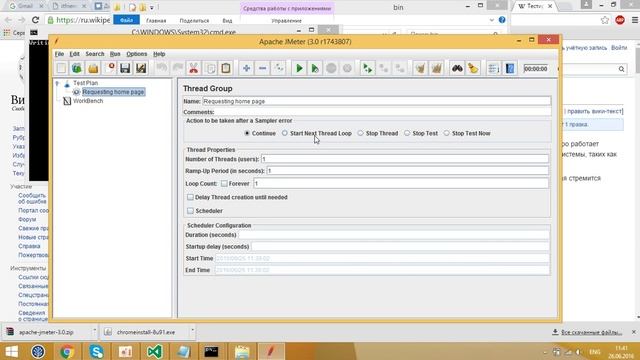Open apache-jmeter-3.0.zip download in Chrome bar
Viewport: 640px width, 360px height.
pyautogui.click(x=46, y=332)
